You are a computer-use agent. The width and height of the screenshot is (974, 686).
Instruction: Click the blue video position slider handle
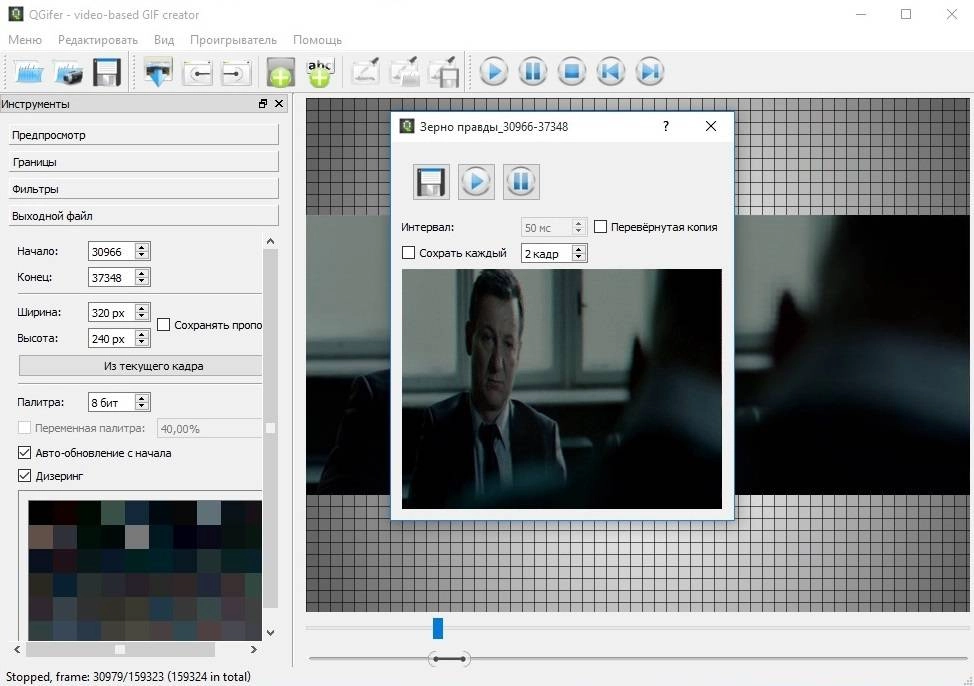pyautogui.click(x=438, y=628)
